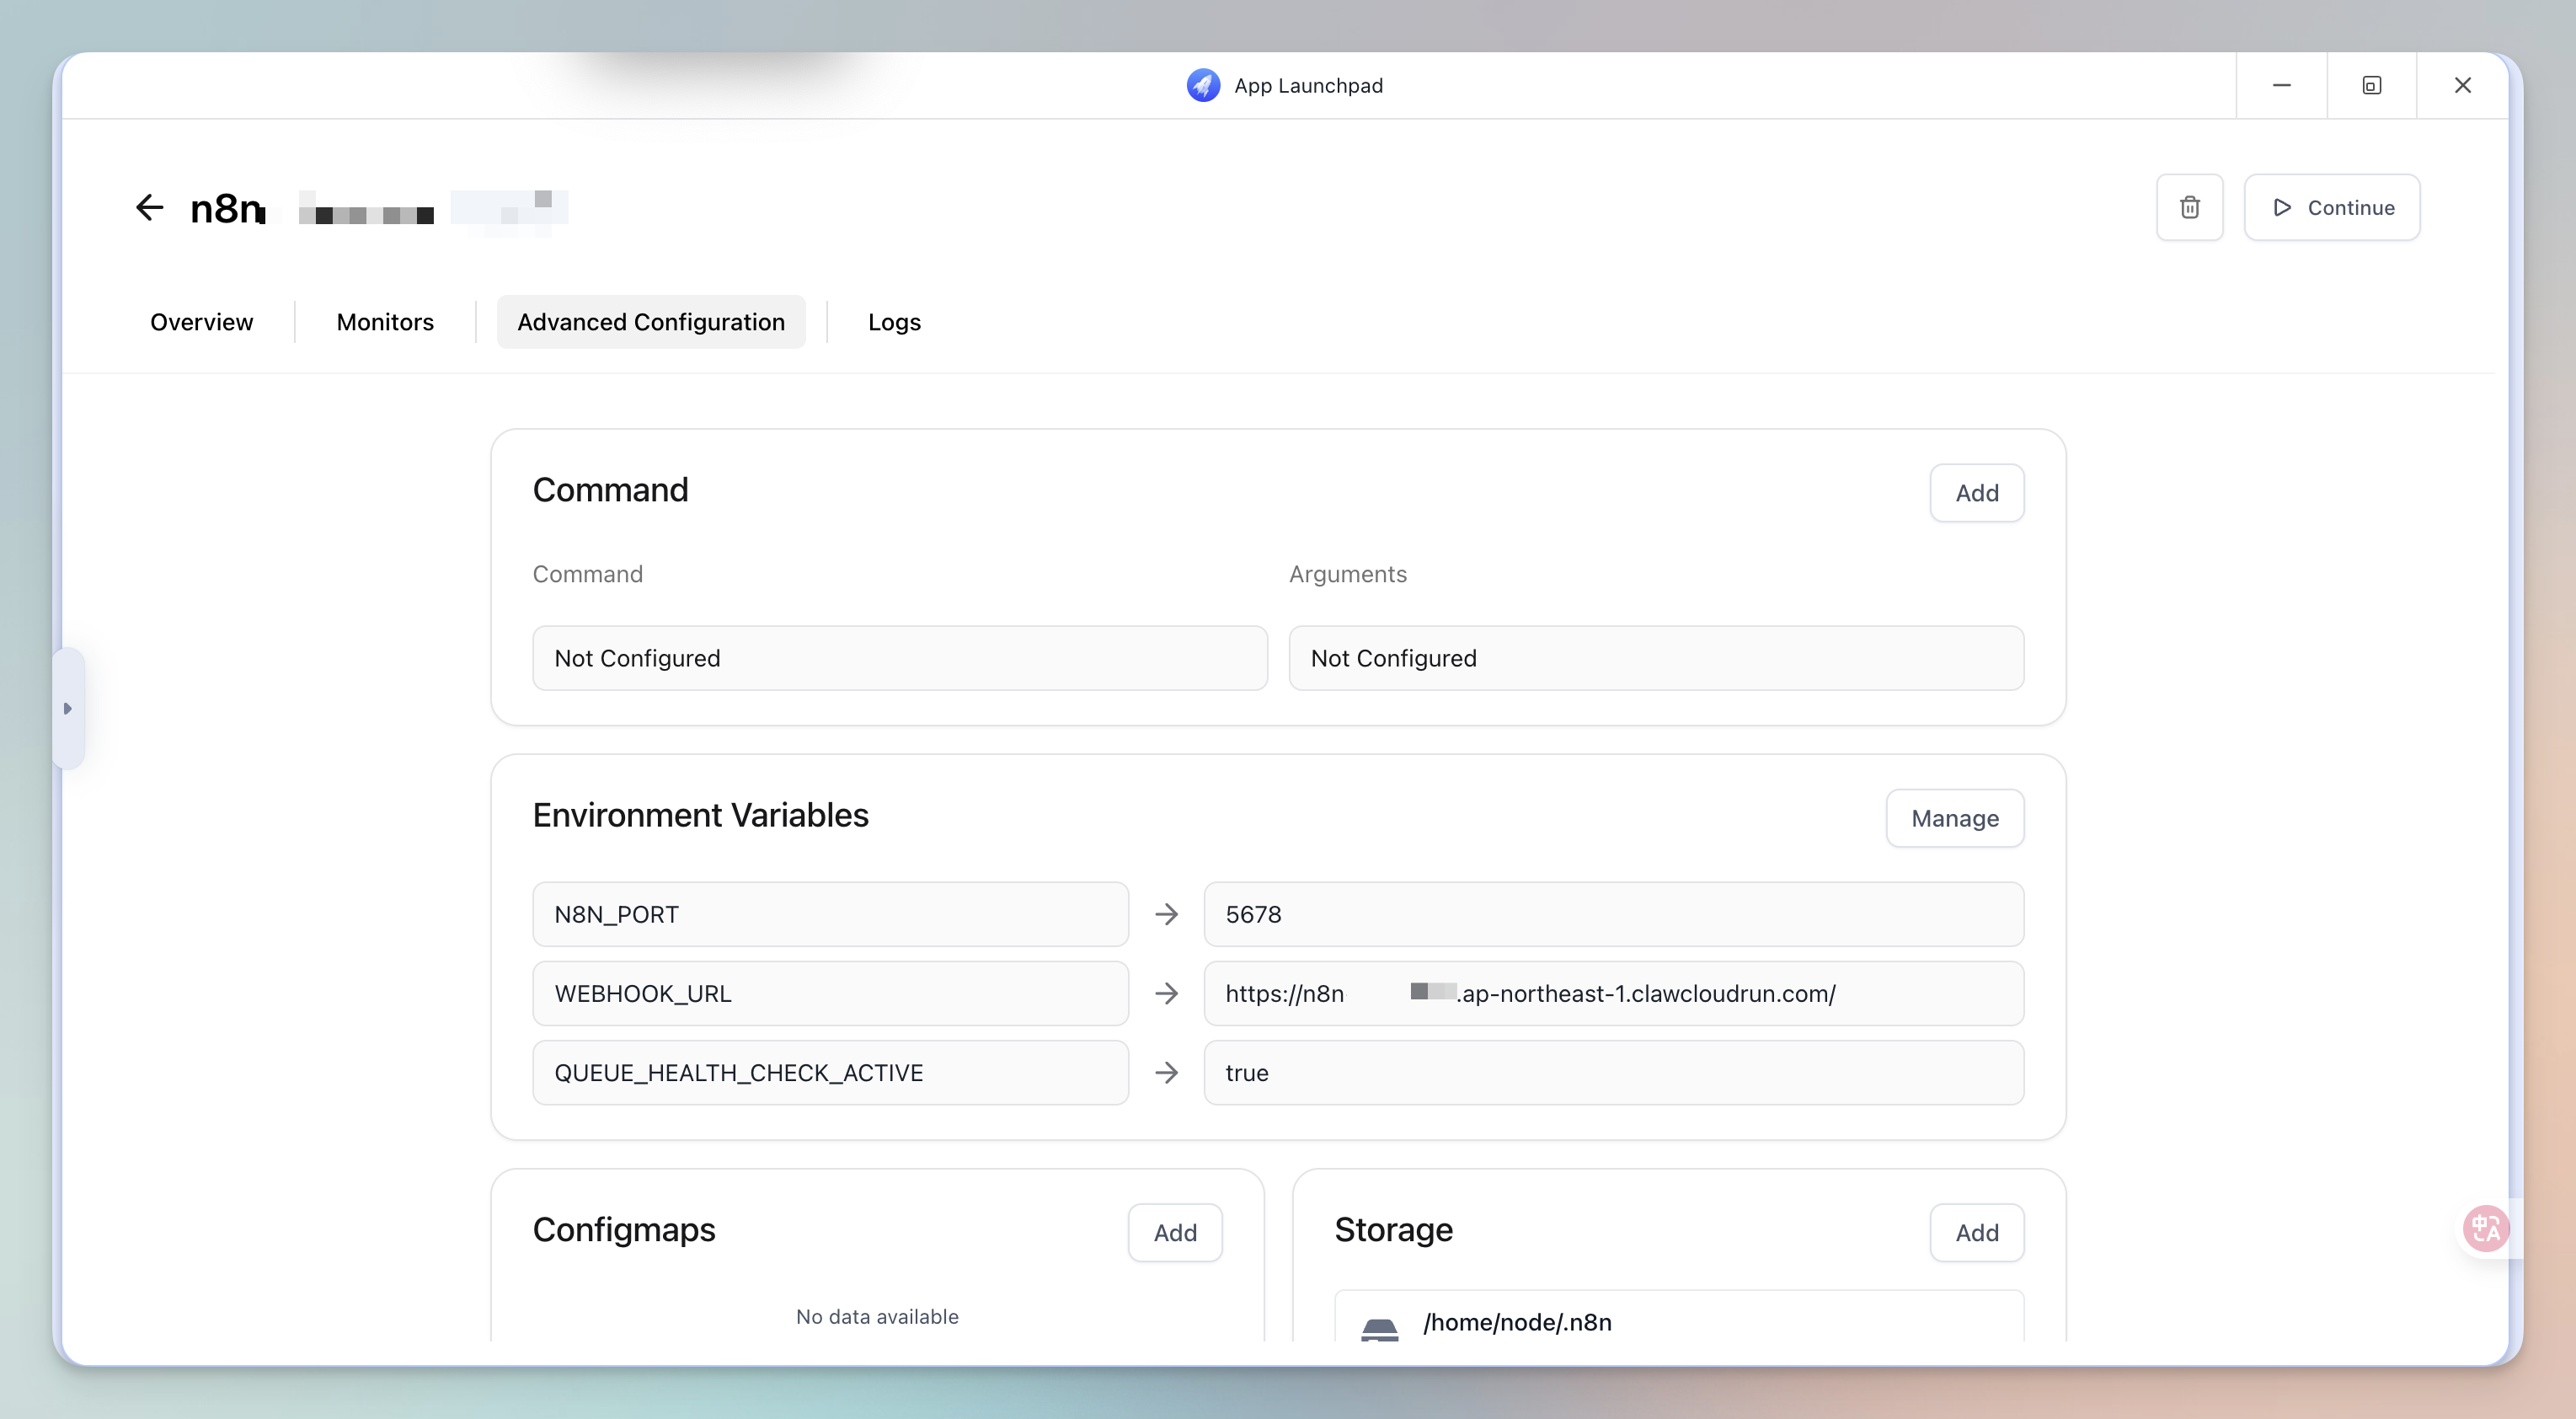Viewport: 2576px width, 1419px height.
Task: Click the arrow icon beside QUEUE_HEALTH_CHECK_ACTIVE
Action: (1166, 1072)
